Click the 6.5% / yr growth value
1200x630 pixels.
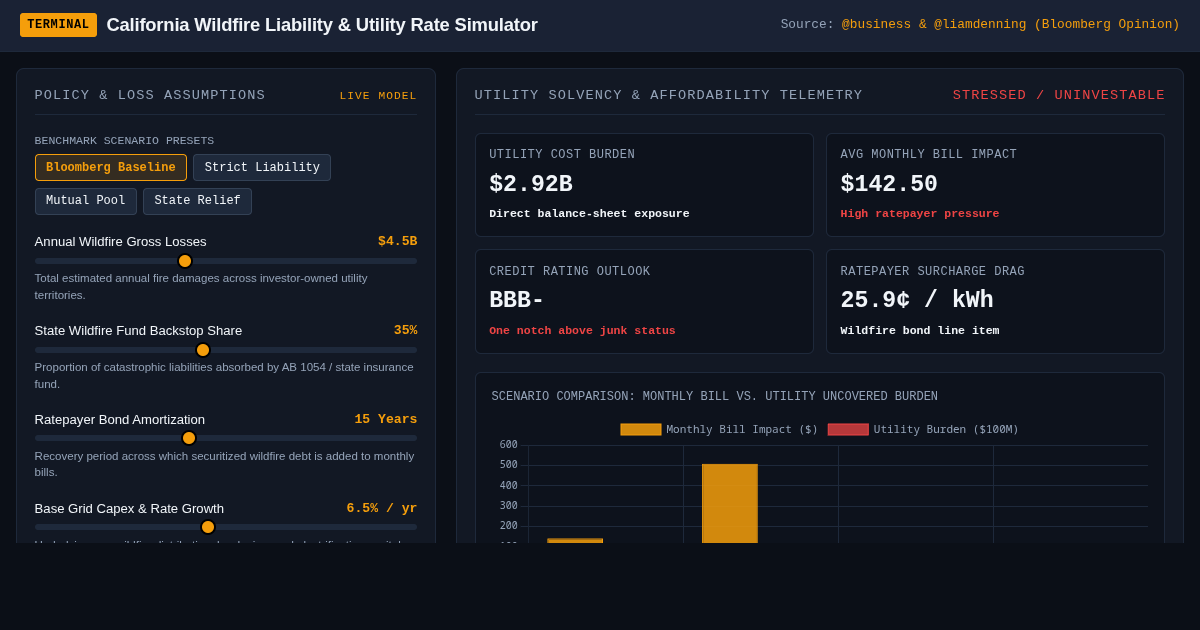click(382, 508)
